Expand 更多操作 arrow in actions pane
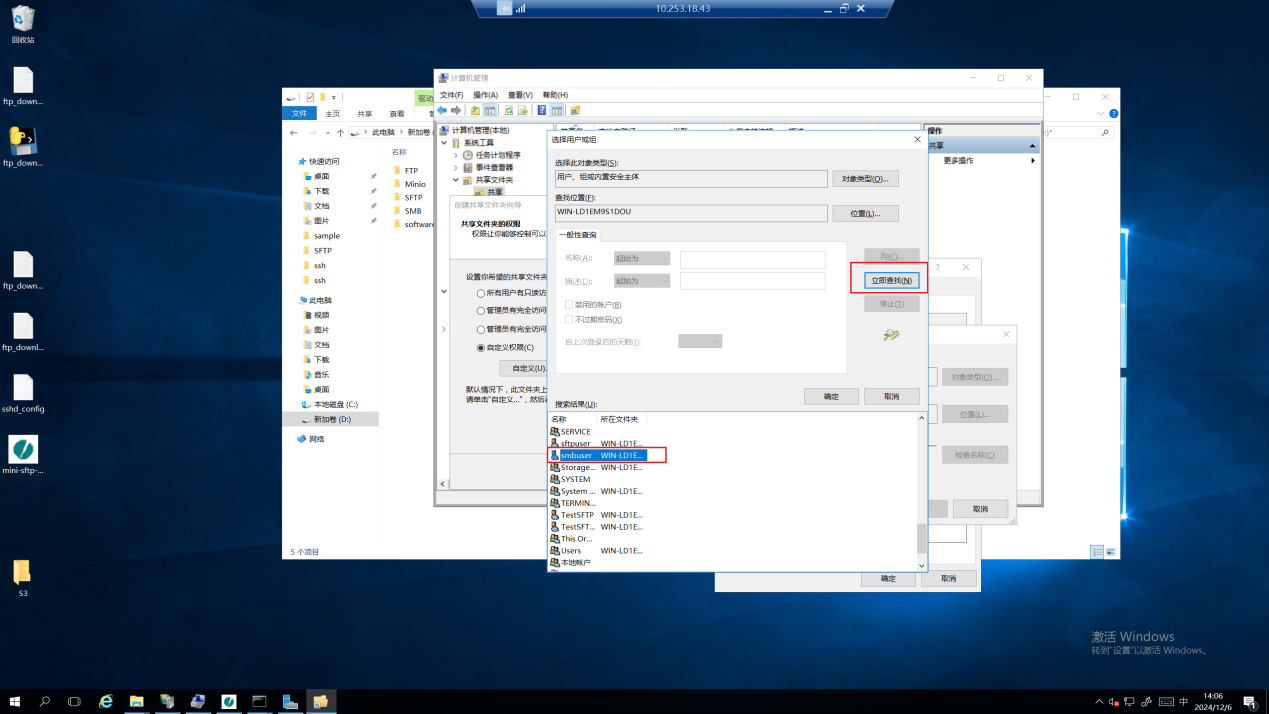The height and width of the screenshot is (714, 1269). pos(1033,160)
